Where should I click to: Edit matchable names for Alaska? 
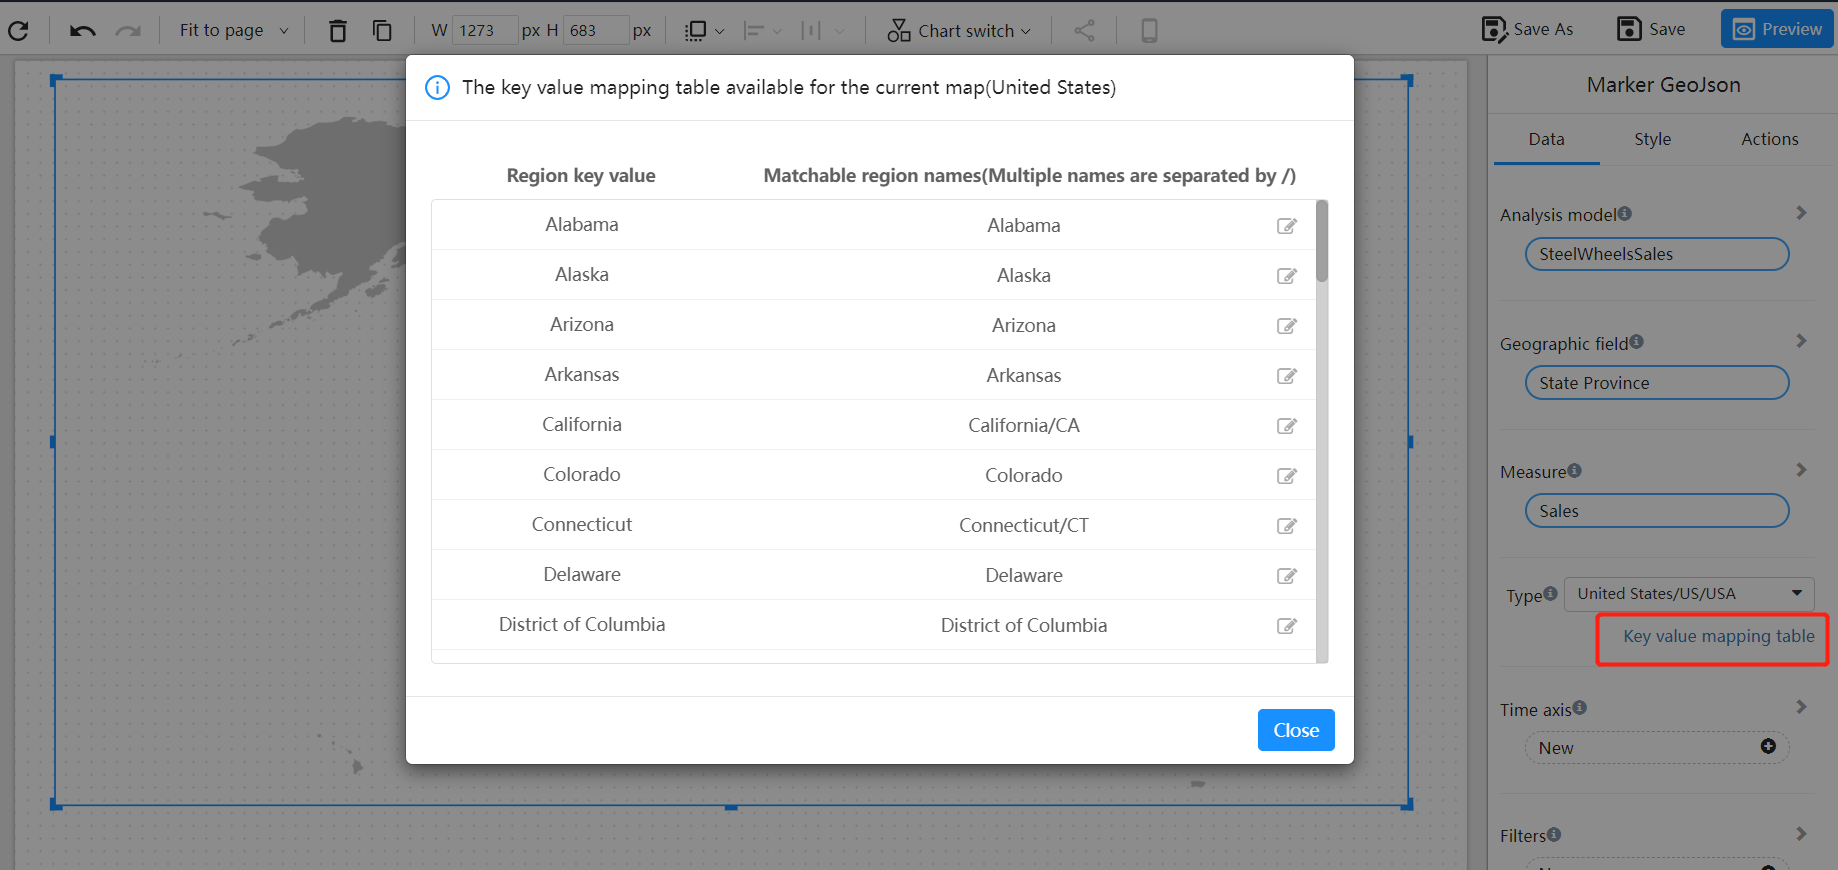(1287, 276)
